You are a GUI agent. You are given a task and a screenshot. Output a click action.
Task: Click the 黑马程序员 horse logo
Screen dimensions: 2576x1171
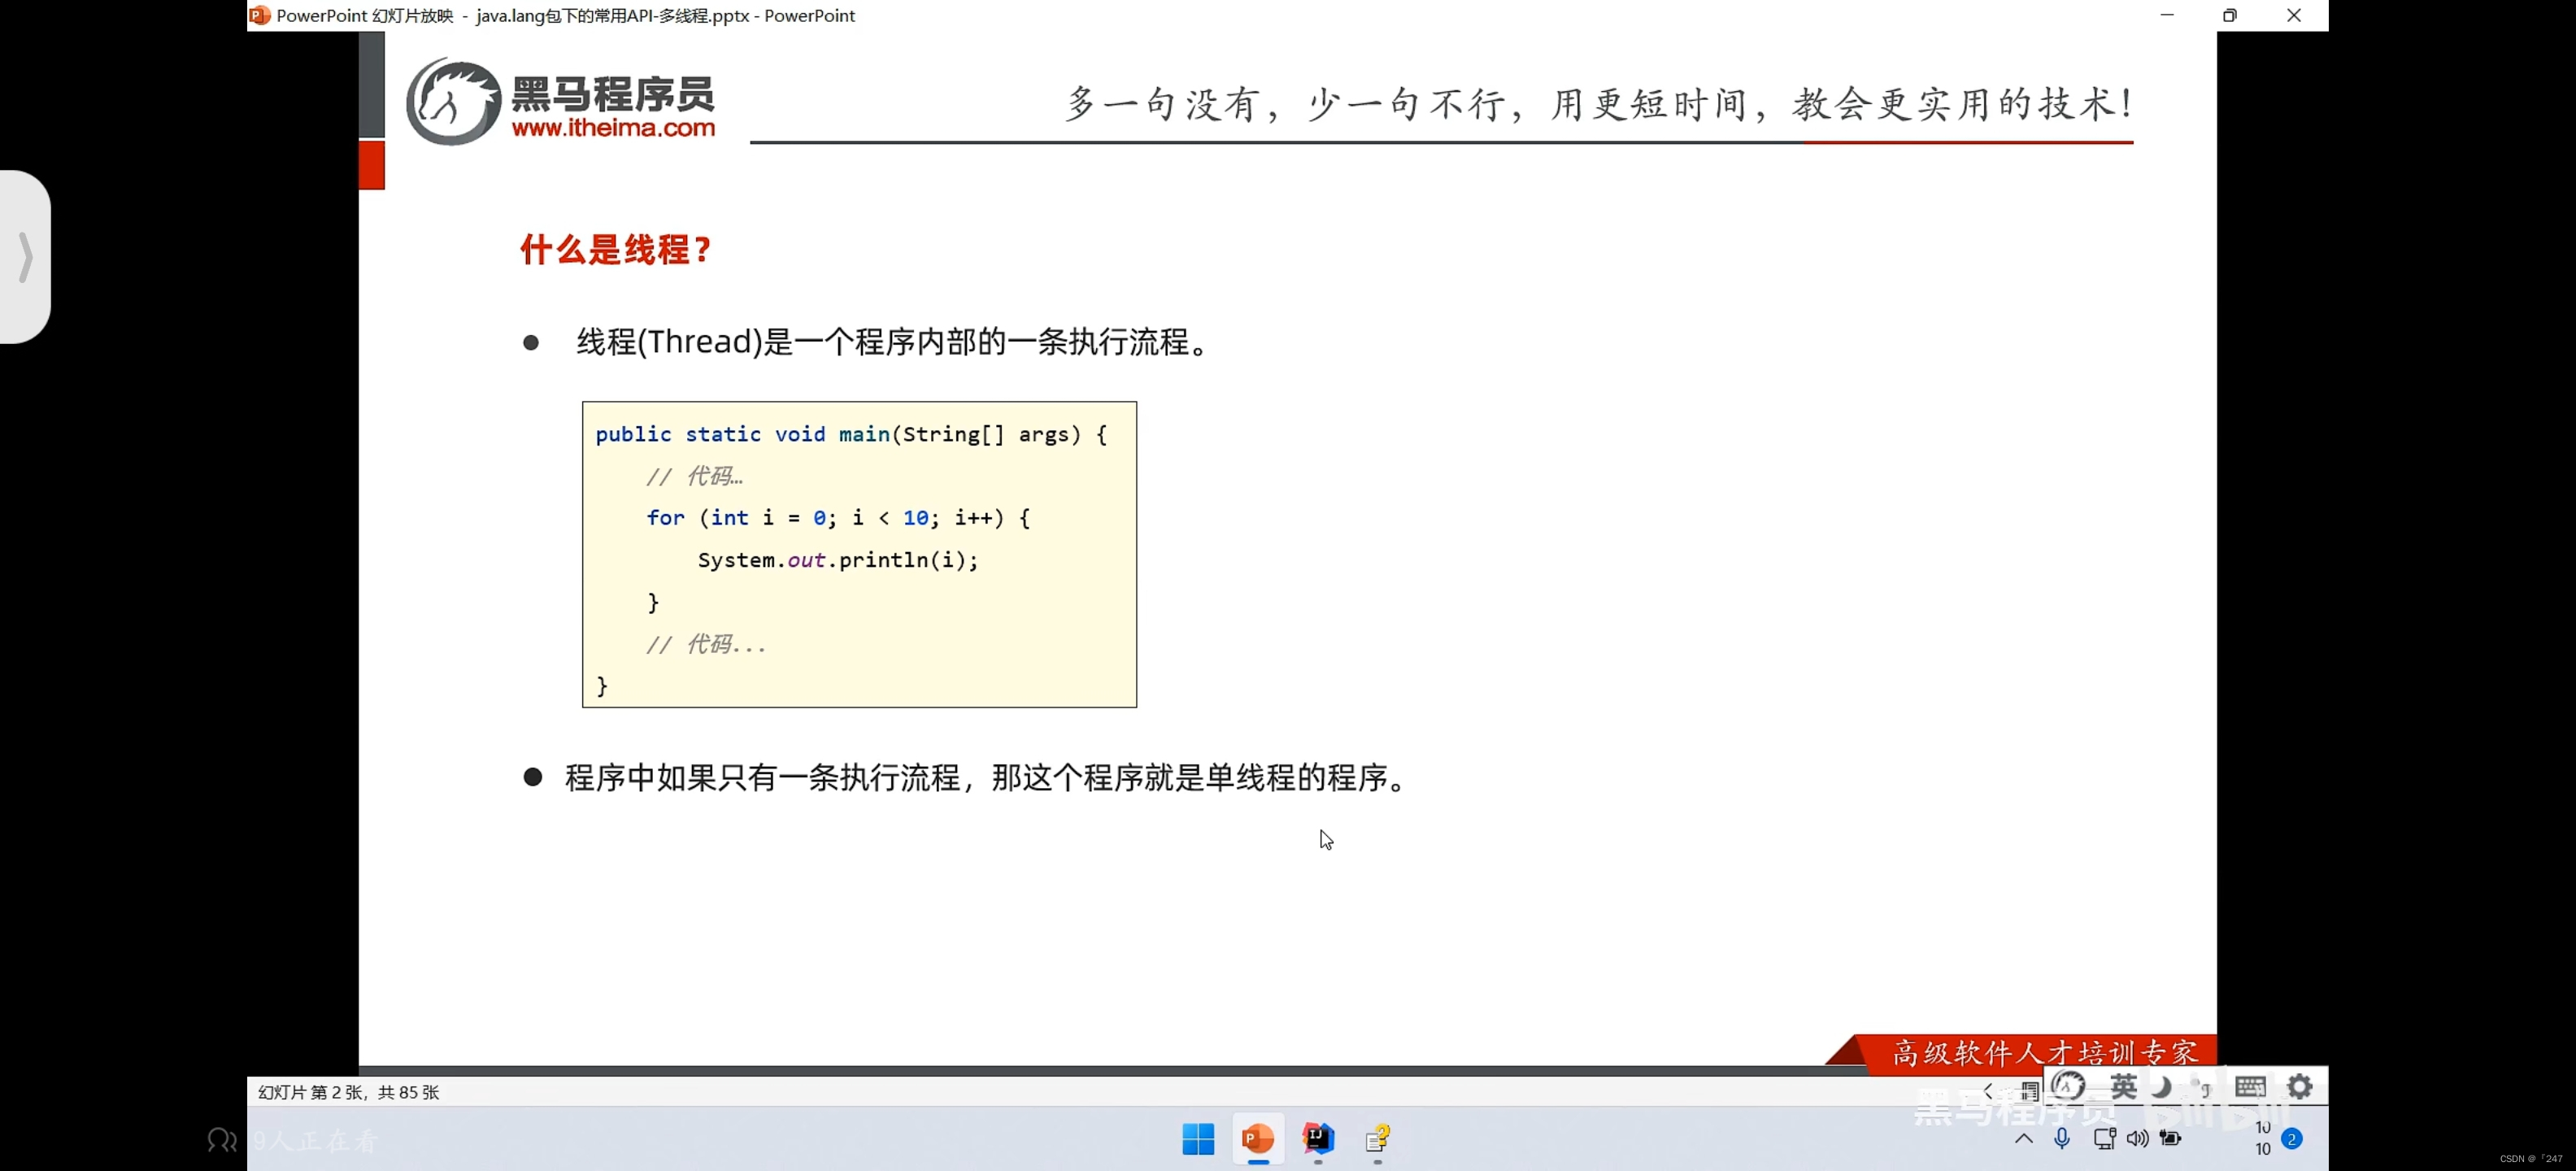pos(453,102)
